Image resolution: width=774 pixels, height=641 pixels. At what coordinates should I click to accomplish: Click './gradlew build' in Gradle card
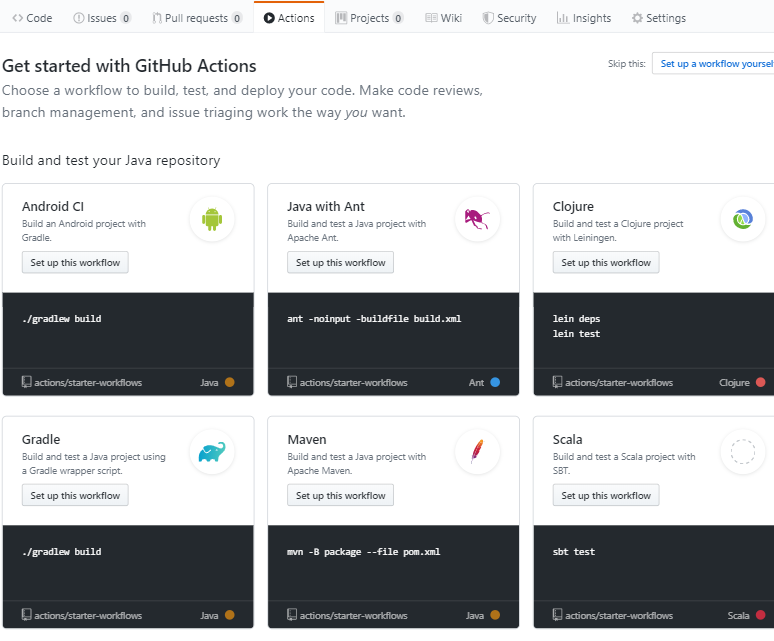(62, 552)
